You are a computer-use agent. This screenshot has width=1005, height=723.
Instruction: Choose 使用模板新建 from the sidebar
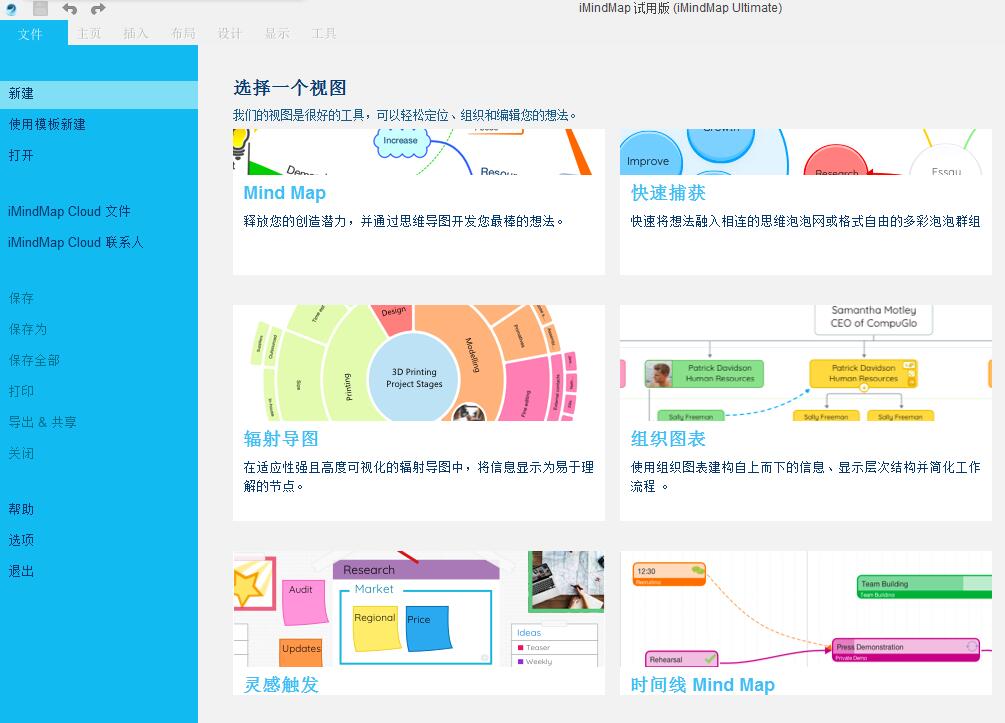click(x=47, y=125)
